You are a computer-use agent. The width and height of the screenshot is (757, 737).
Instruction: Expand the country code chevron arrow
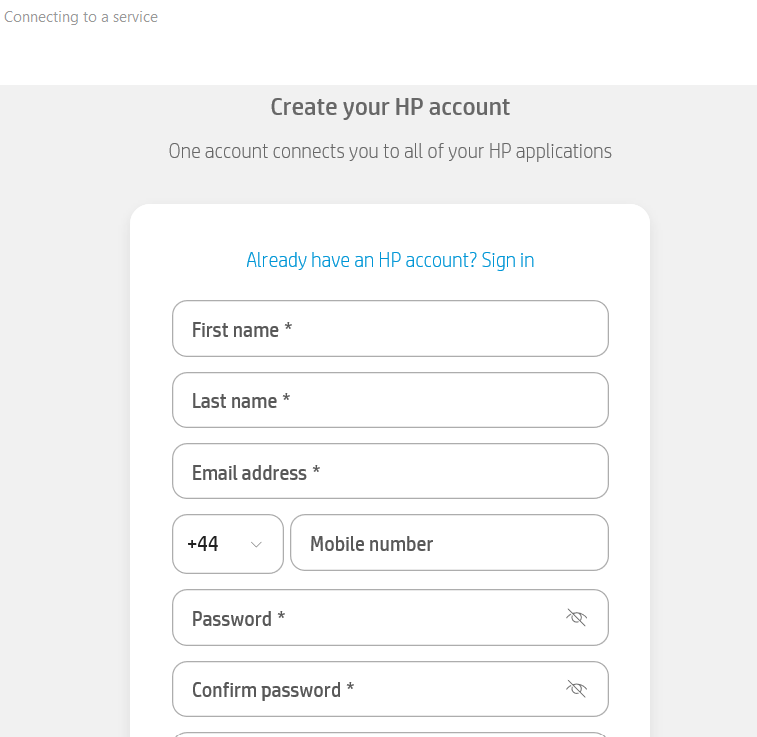tap(256, 544)
